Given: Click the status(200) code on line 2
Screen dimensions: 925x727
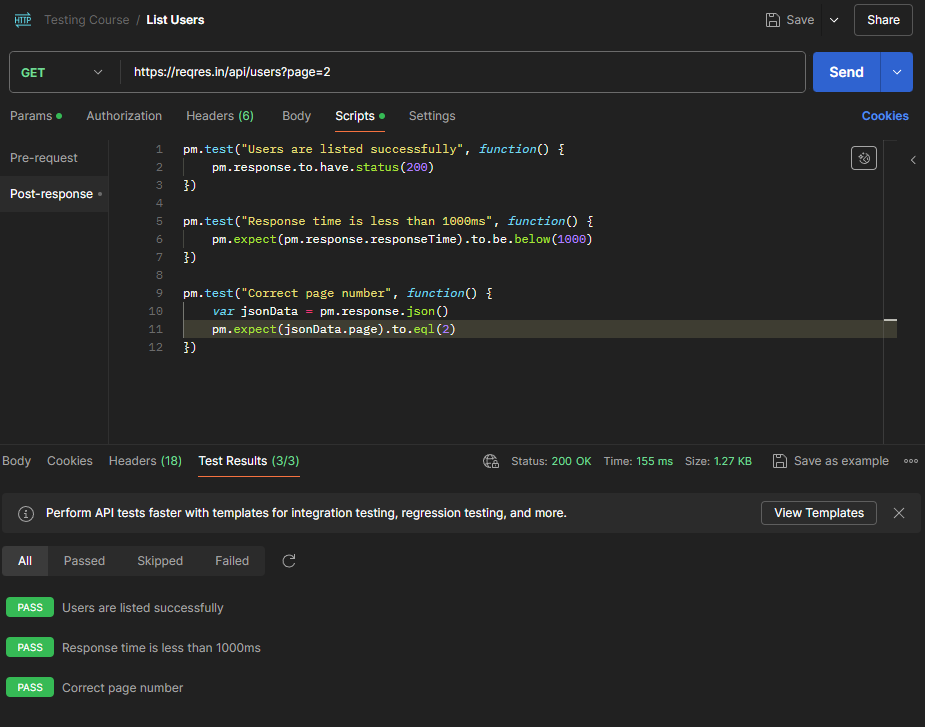Looking at the screenshot, I should tap(395, 167).
